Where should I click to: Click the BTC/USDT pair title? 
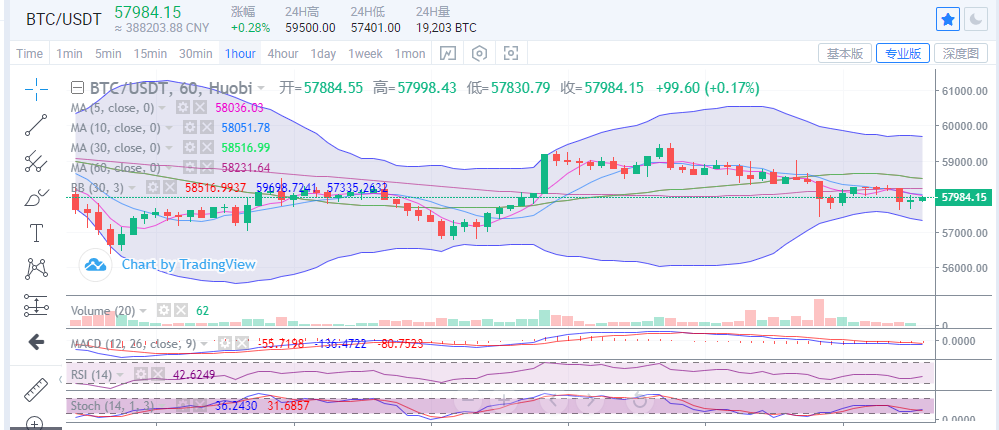click(63, 19)
